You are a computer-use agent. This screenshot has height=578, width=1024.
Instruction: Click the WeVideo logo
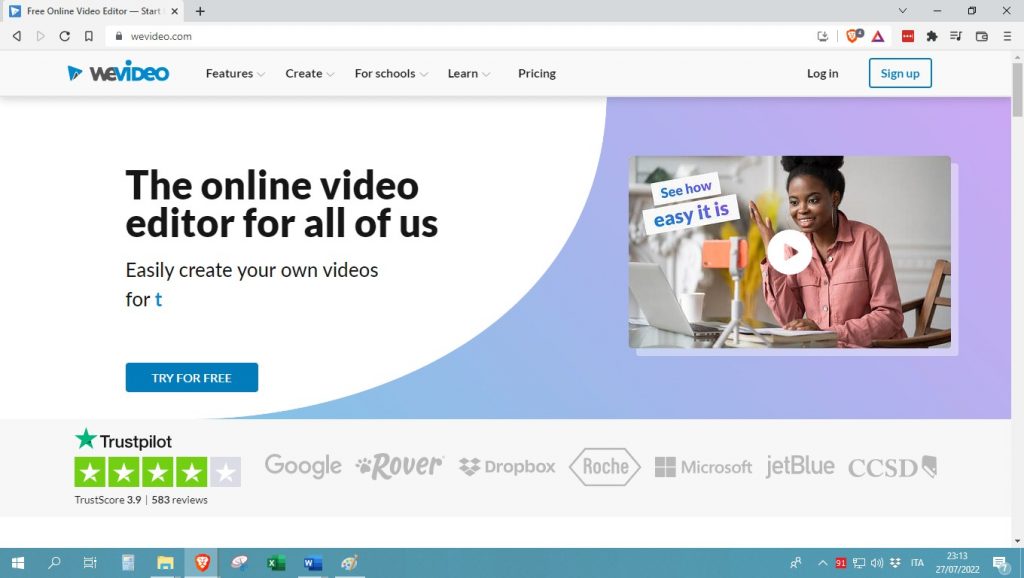(x=117, y=72)
